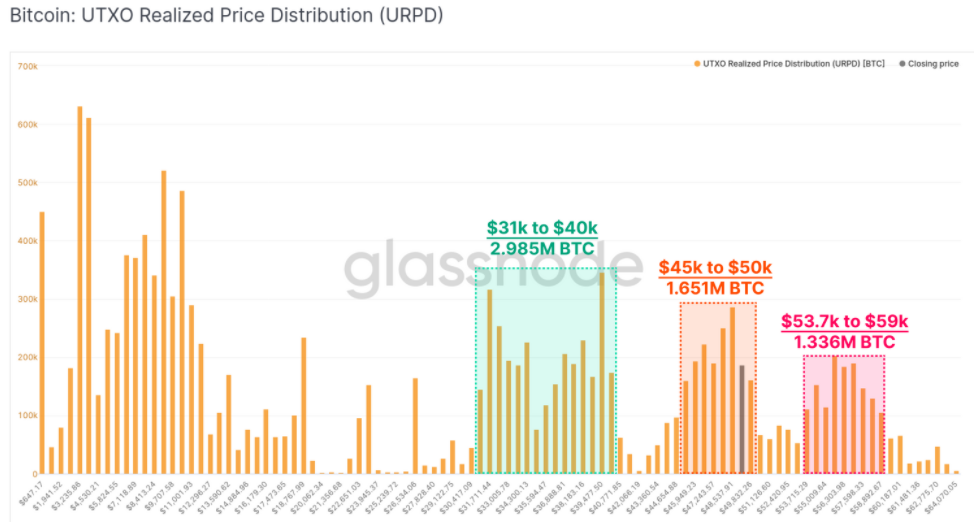Click the tallest orange bar above 600k
974x522 pixels.
coord(80,290)
